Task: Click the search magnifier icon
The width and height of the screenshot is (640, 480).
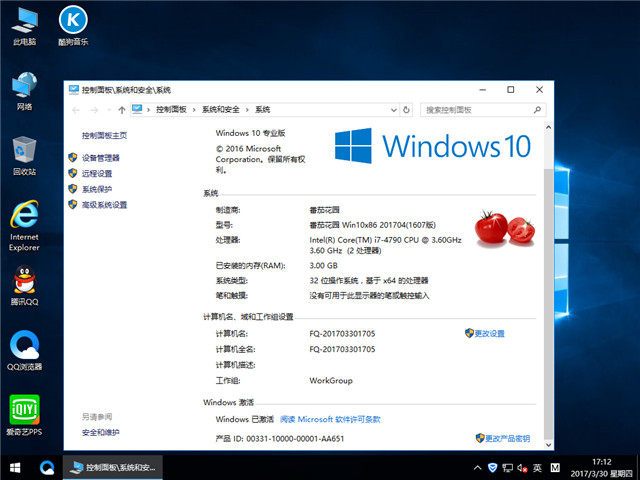Action: pyautogui.click(x=537, y=110)
